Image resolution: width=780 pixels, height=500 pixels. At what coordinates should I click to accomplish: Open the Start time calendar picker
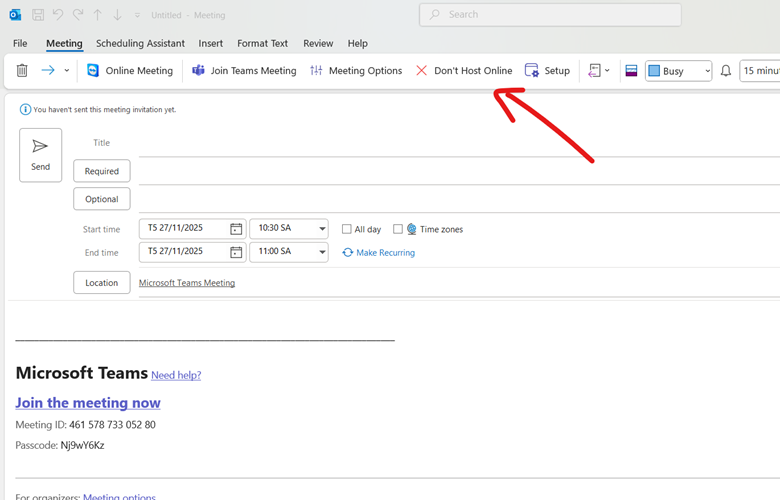[236, 229]
